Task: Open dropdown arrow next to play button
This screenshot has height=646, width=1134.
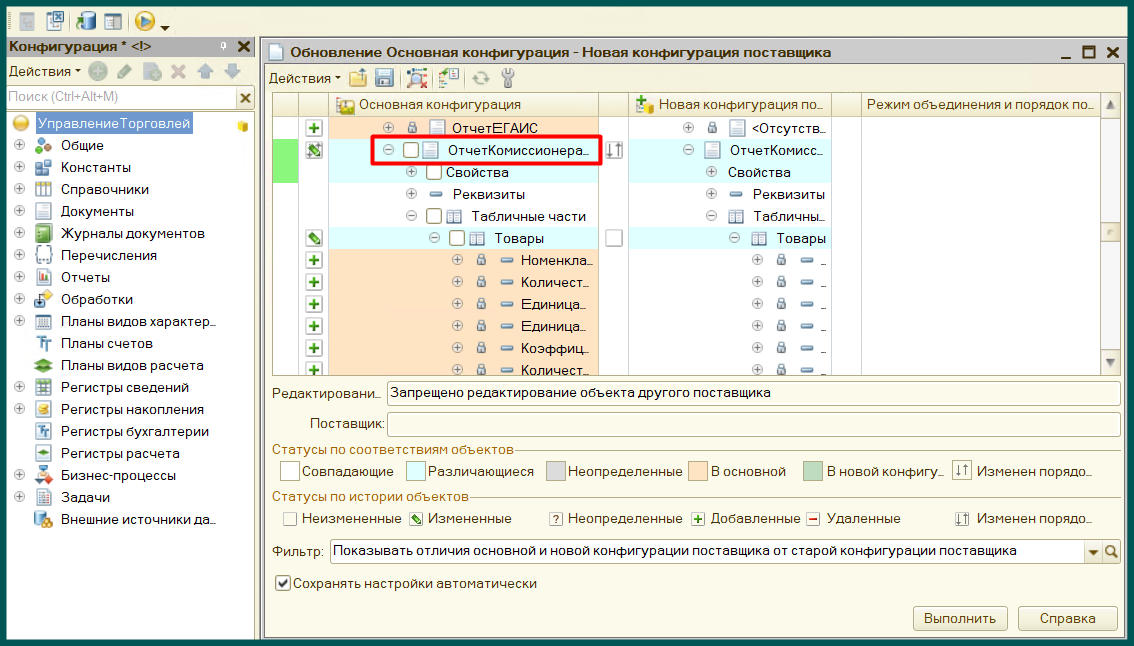Action: (166, 27)
